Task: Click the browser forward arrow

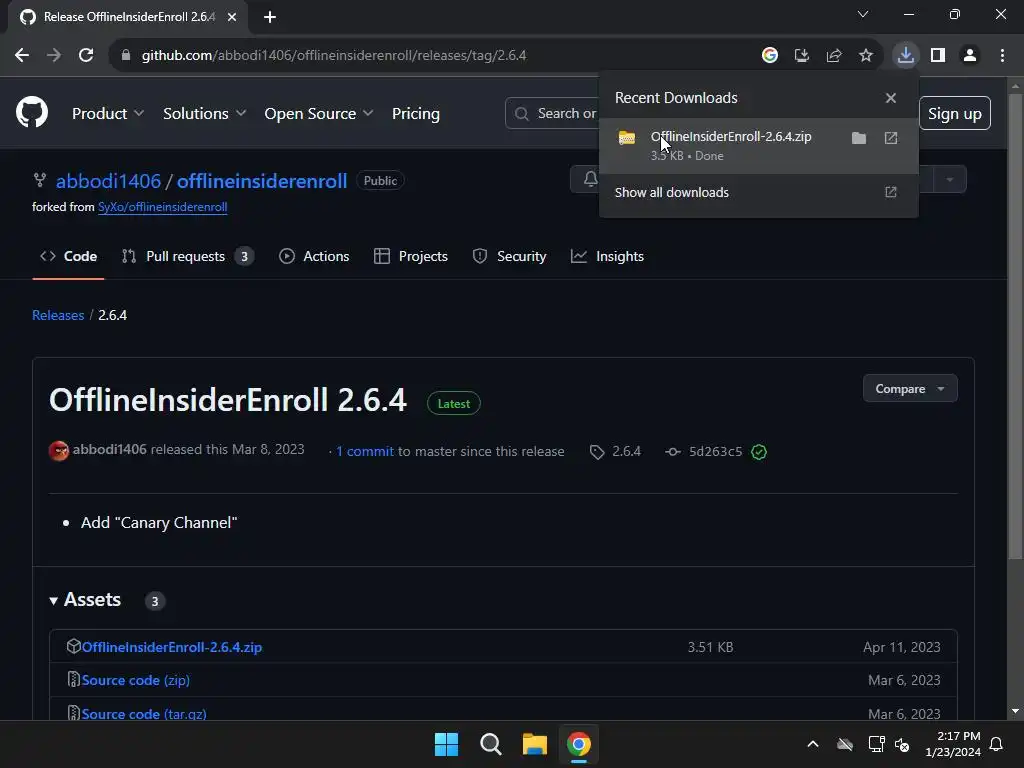Action: click(x=54, y=56)
